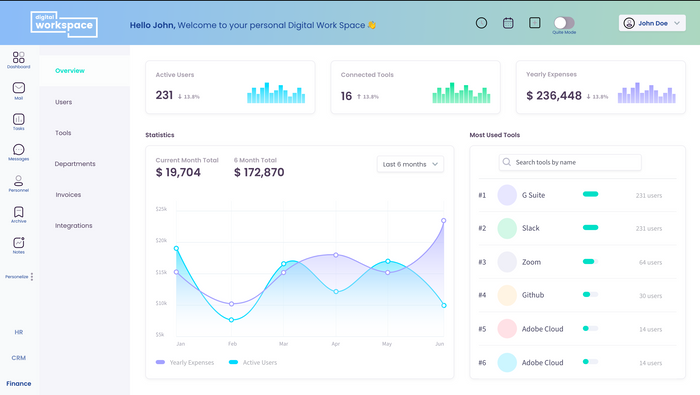The width and height of the screenshot is (700, 395).
Task: Click the Zoom tool avatar circle
Action: 507,262
